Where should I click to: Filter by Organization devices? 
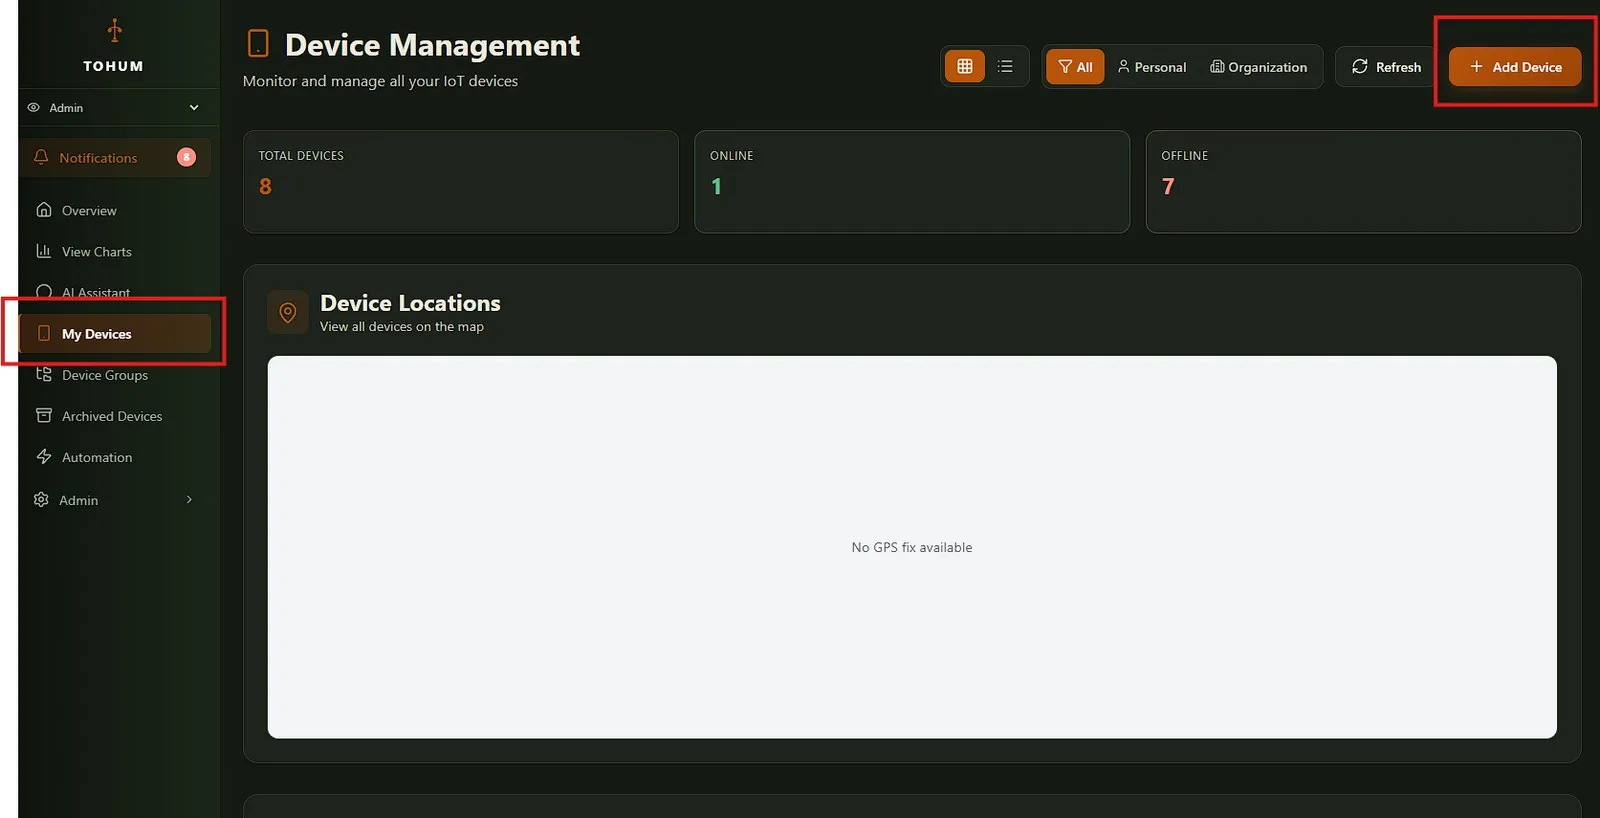click(1258, 67)
